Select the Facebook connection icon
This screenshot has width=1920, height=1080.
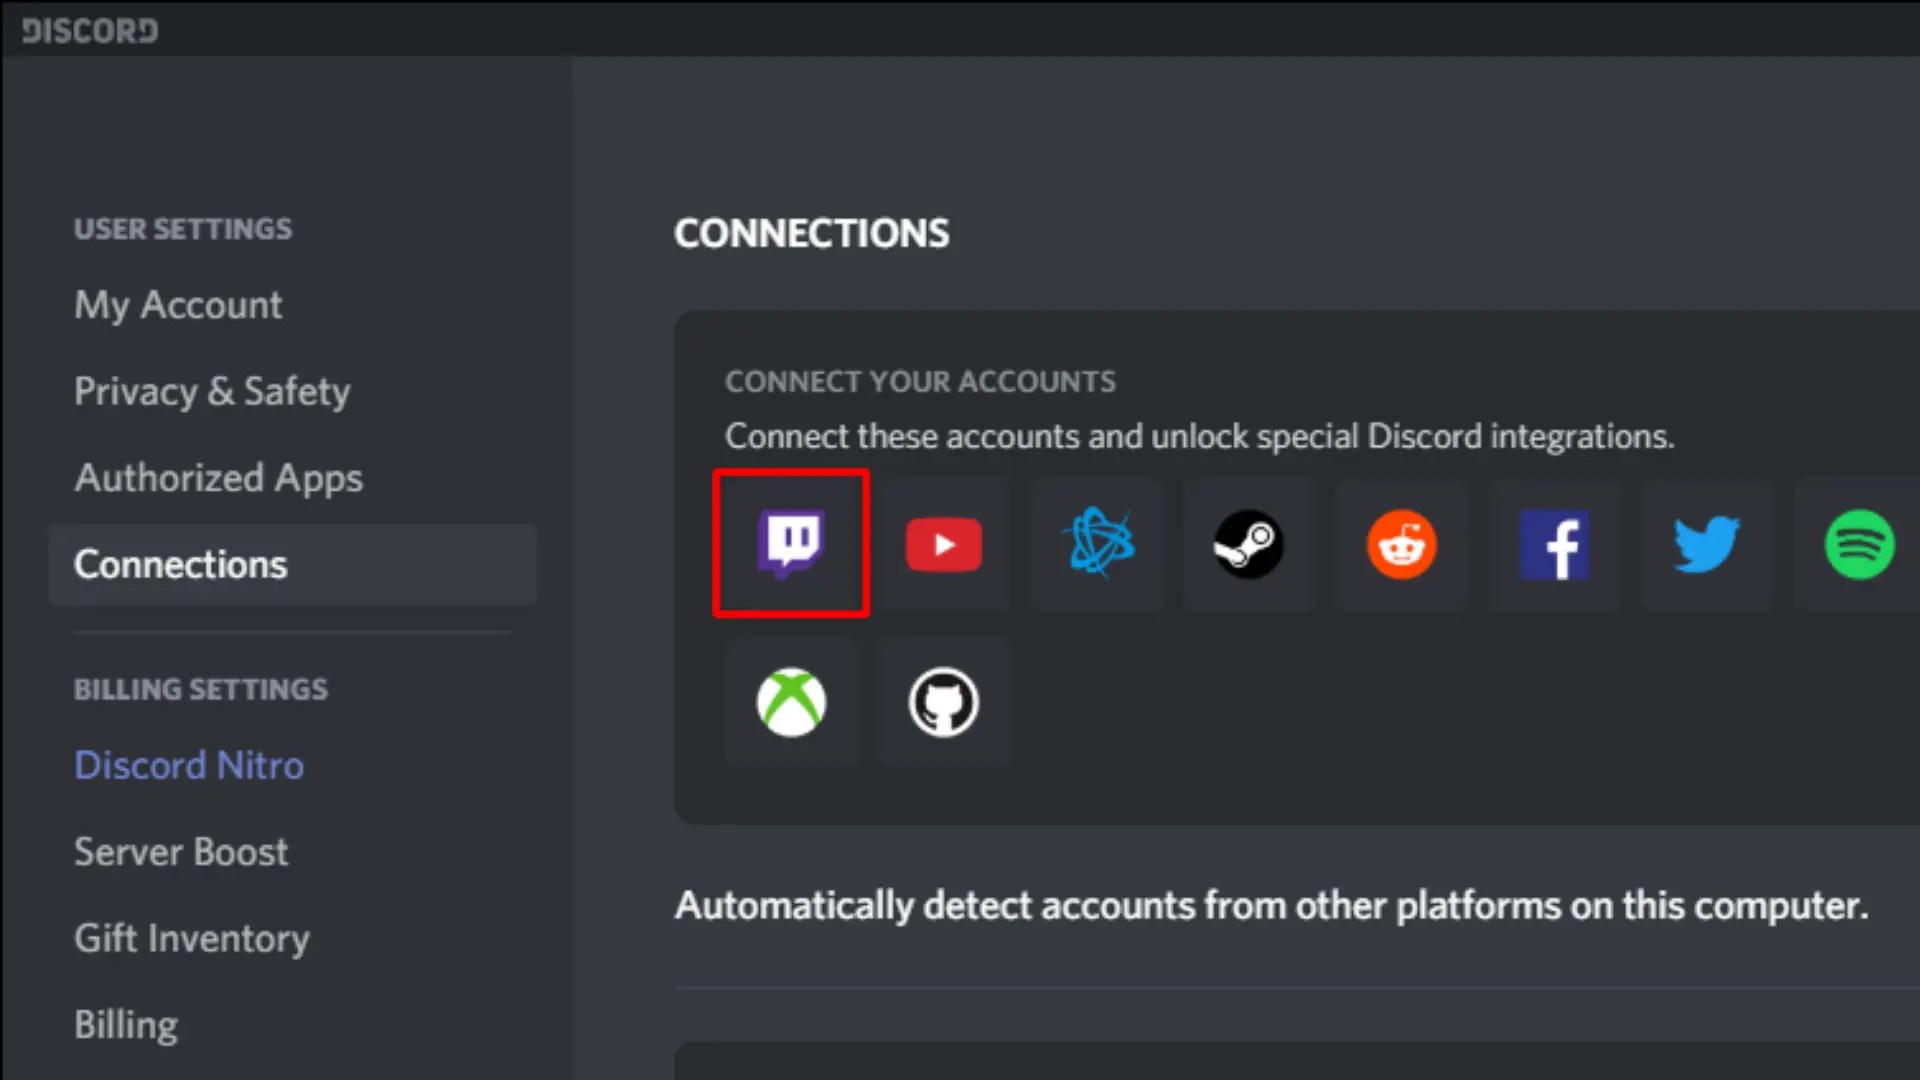[1554, 544]
